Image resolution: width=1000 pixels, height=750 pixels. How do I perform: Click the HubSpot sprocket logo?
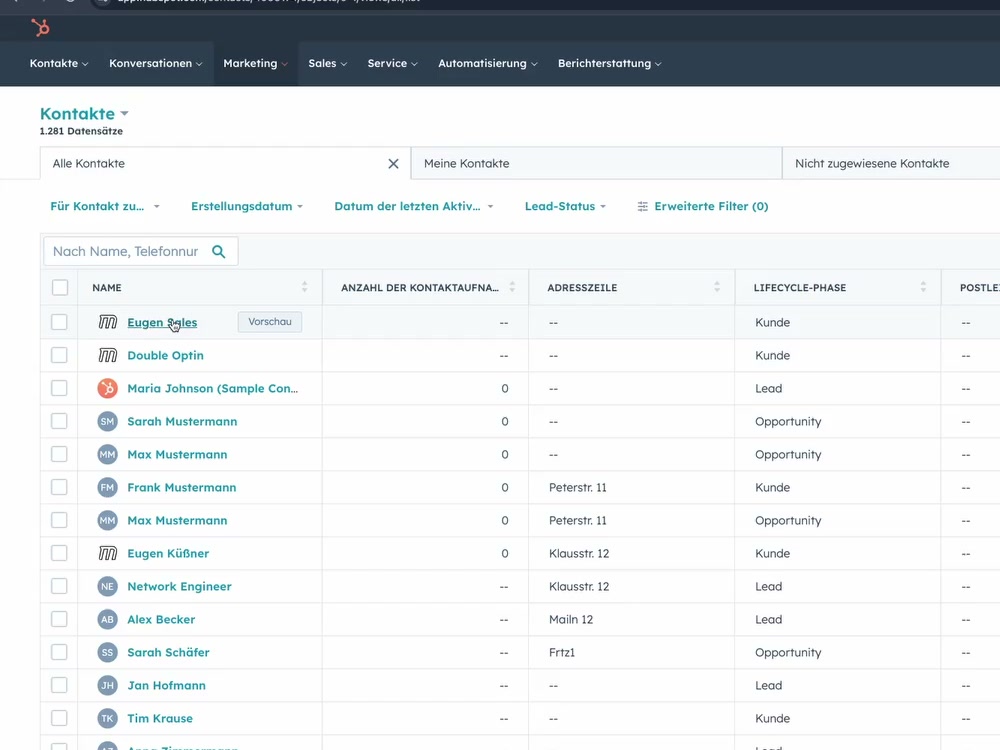pyautogui.click(x=39, y=28)
